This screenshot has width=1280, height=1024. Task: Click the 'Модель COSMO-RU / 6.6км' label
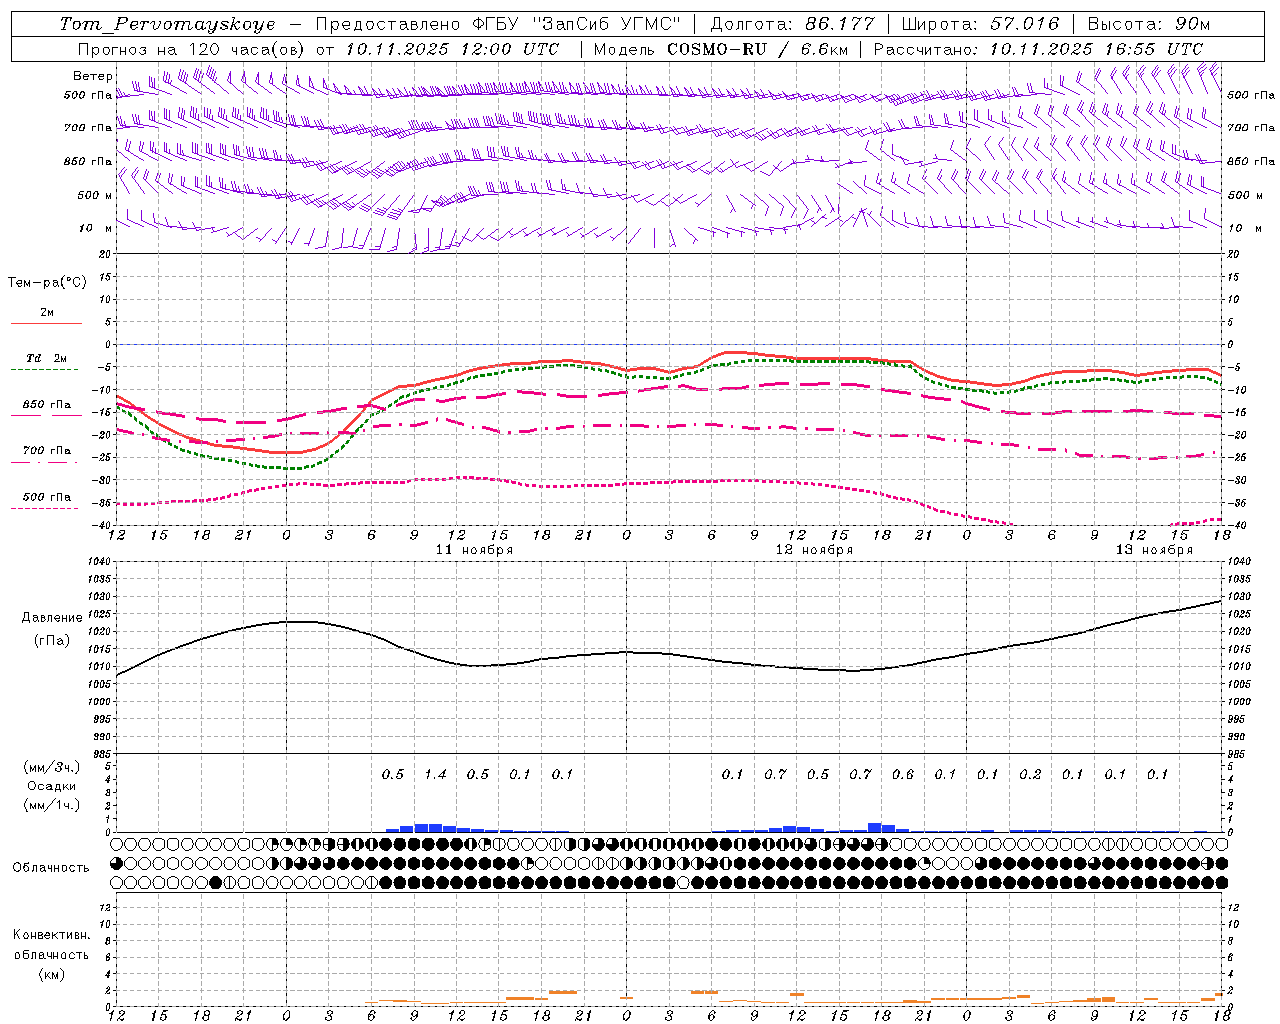pos(721,49)
